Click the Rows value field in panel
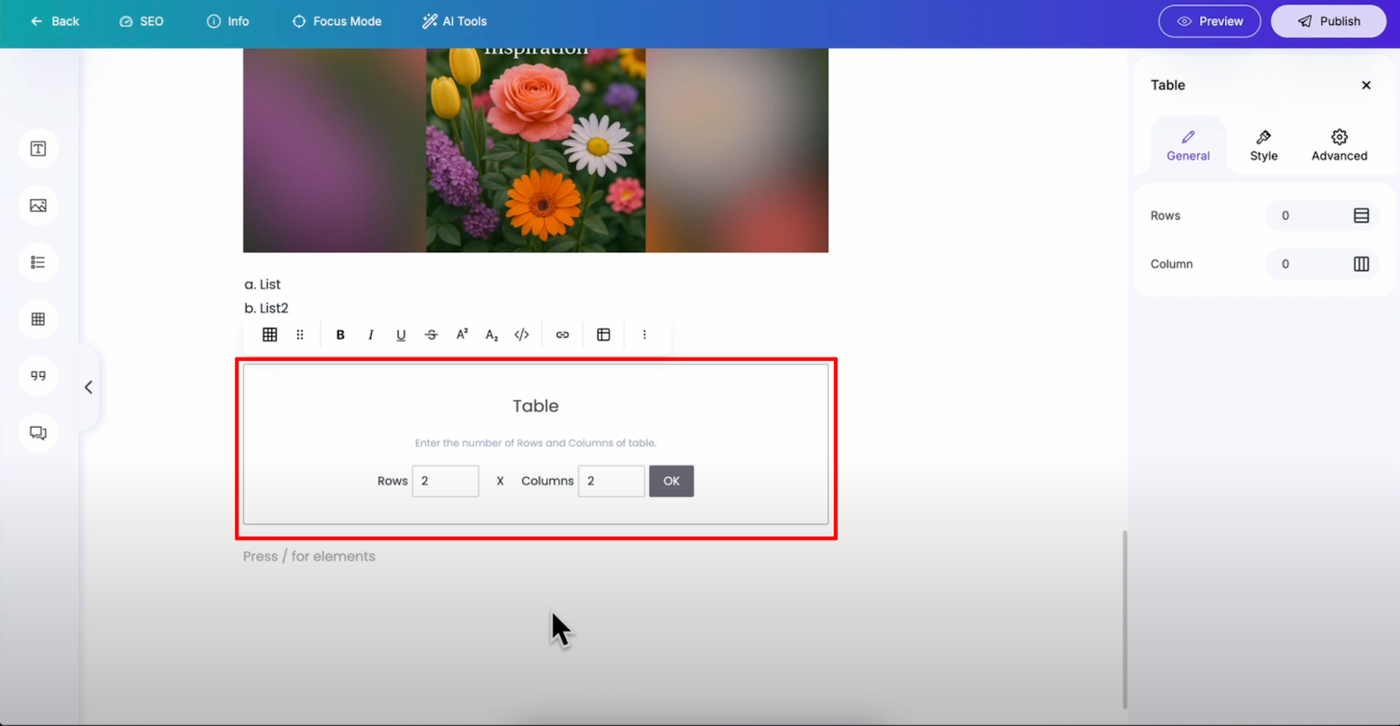 click(1304, 216)
